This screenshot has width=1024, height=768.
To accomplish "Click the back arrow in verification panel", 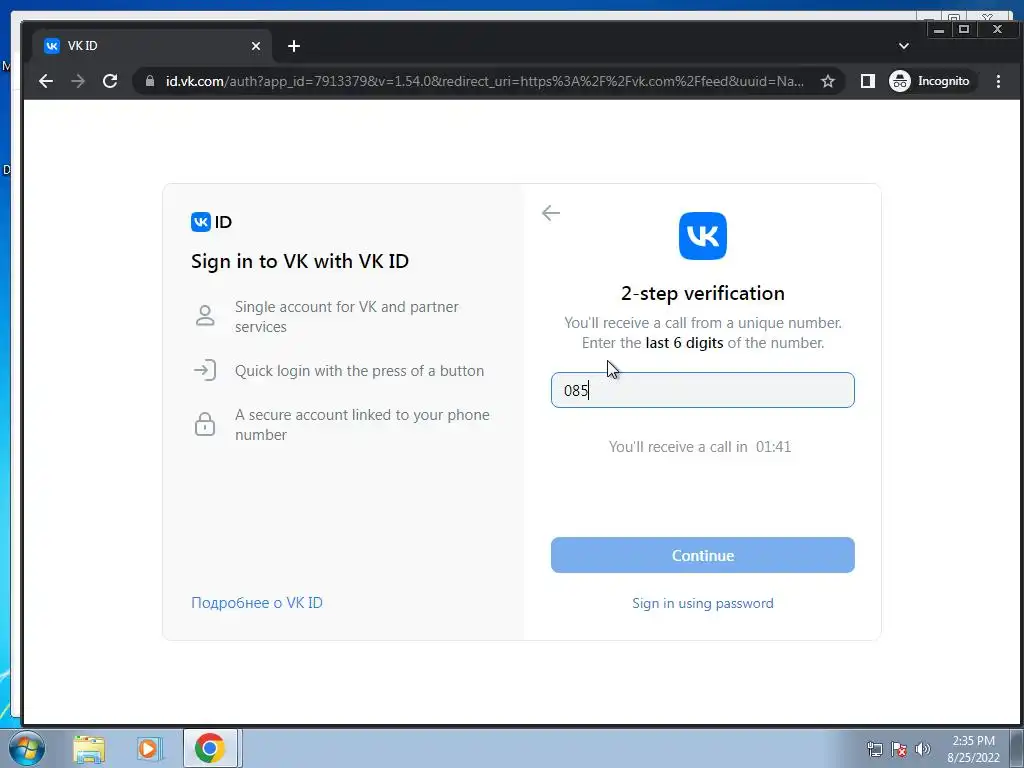I will click(551, 213).
